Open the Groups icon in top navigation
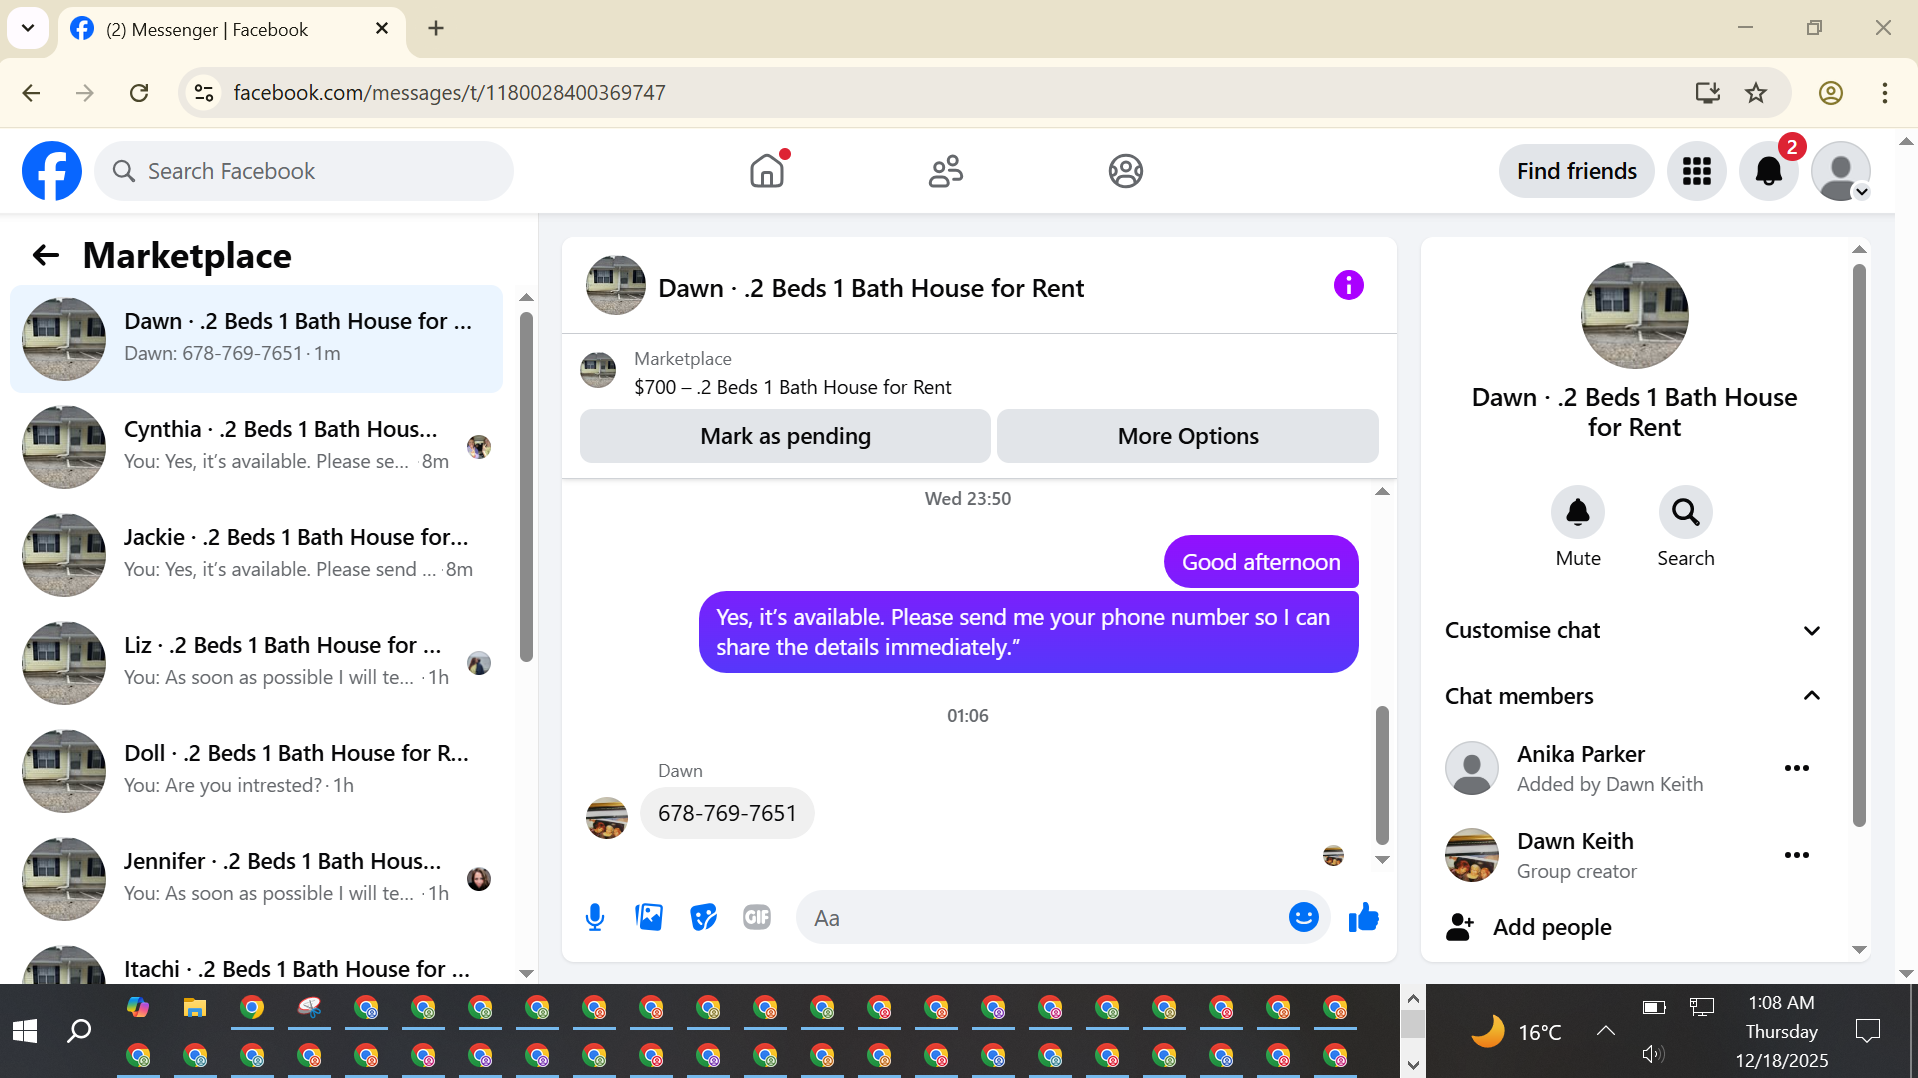The width and height of the screenshot is (1918, 1078). [1126, 171]
